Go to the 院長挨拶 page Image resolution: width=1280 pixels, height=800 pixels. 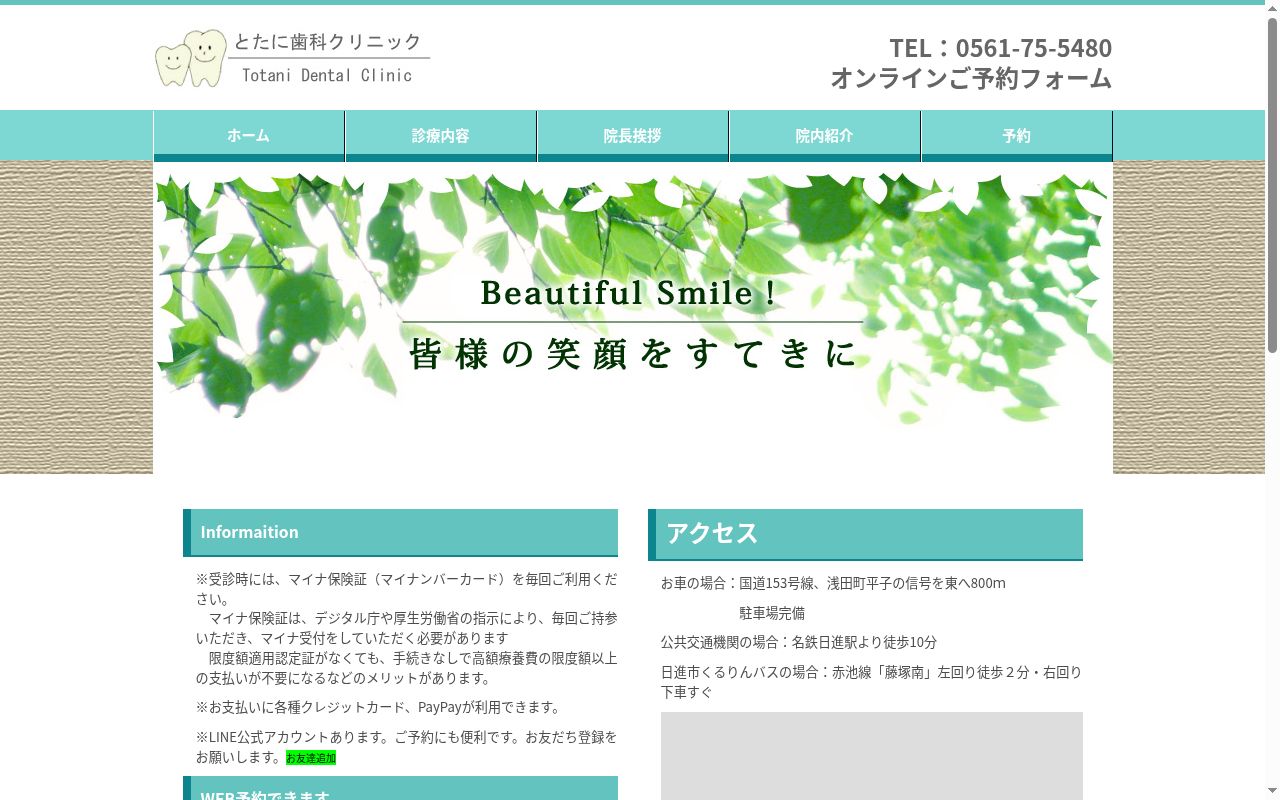pos(633,136)
